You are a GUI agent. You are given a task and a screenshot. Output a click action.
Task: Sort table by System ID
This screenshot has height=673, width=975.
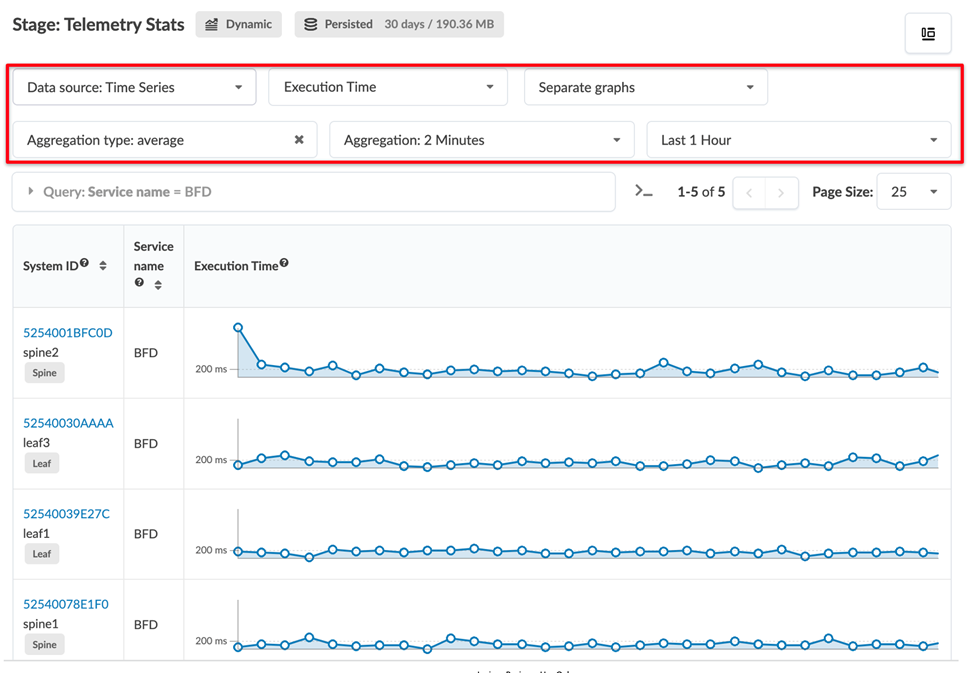103,266
